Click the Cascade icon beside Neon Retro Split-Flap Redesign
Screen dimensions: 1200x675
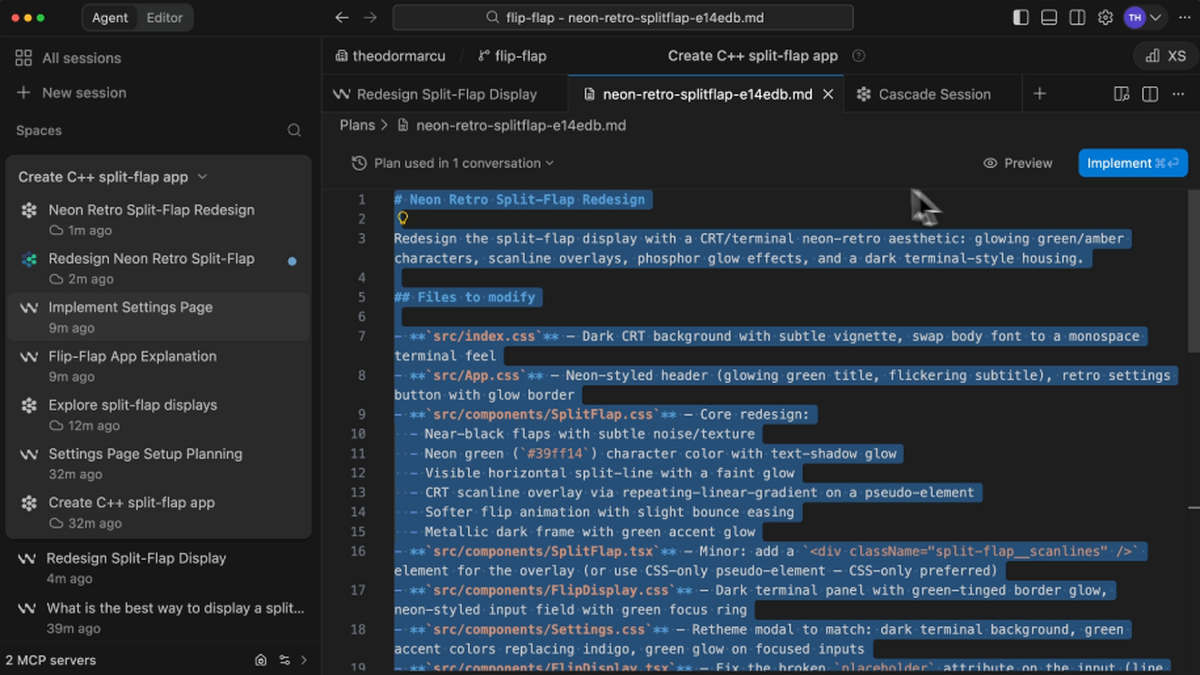click(29, 210)
